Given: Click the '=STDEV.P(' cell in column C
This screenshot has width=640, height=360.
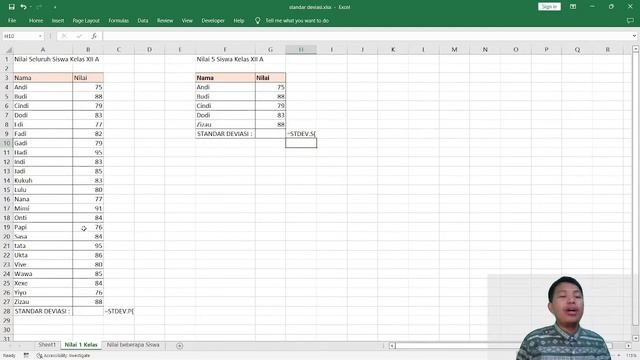Looking at the screenshot, I should pos(119,311).
